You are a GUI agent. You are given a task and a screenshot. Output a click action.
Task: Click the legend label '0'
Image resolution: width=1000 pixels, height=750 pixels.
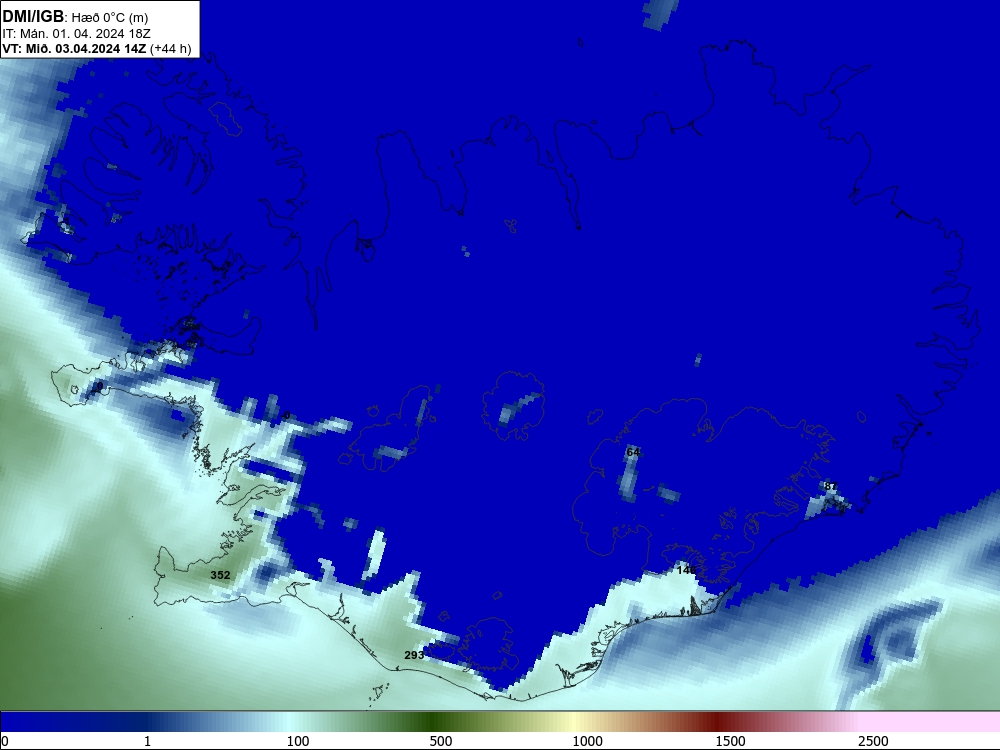pyautogui.click(x=5, y=741)
